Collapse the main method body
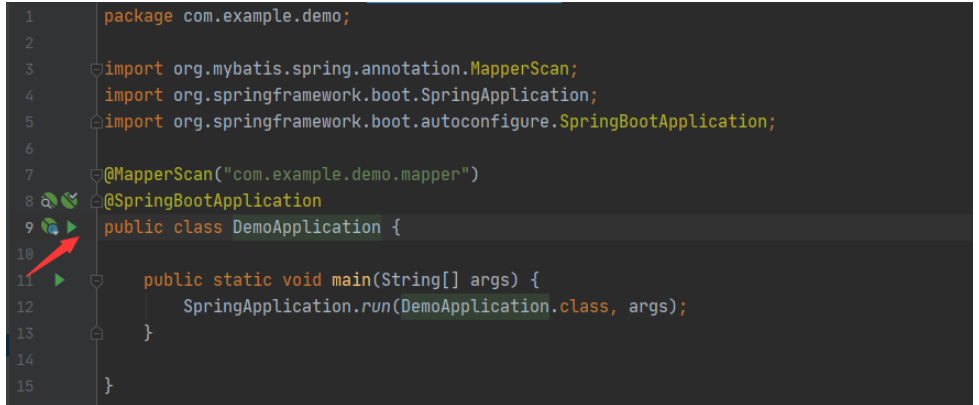Screen dimensions: 979x405 coord(97,281)
